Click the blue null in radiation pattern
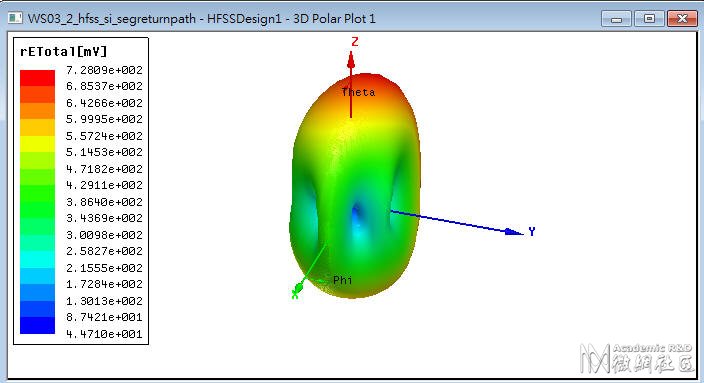The image size is (704, 383). pos(356,215)
